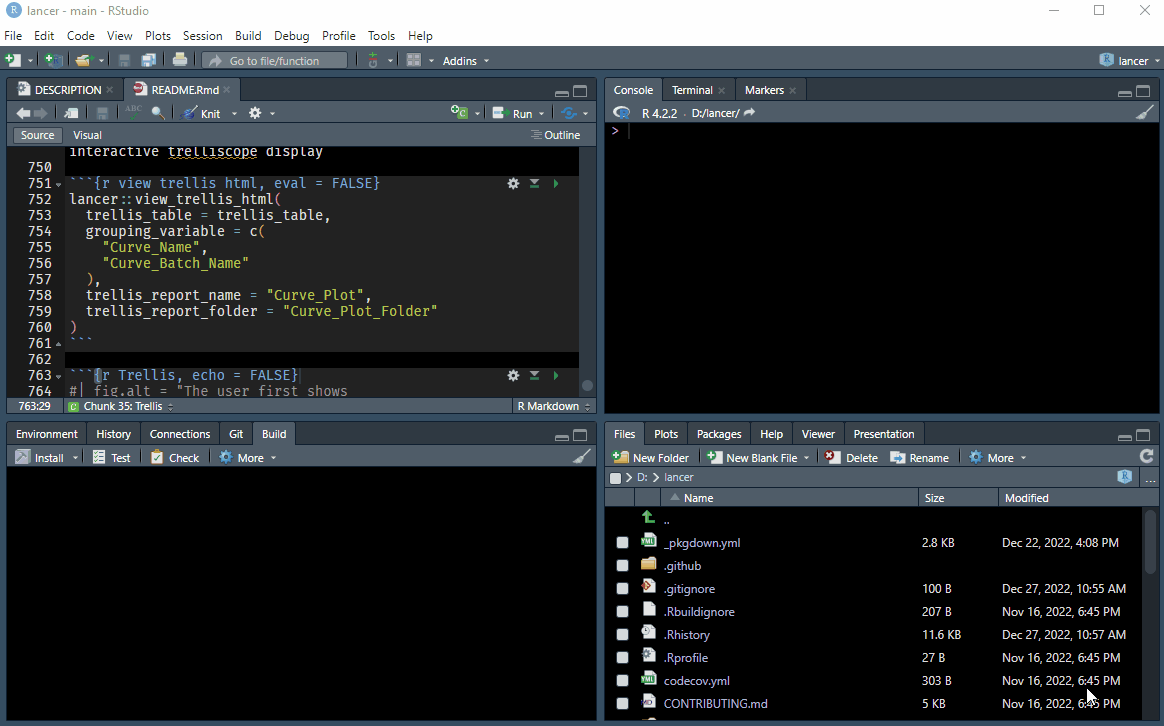Click the Check package button
The image size is (1164, 726).
(175, 457)
